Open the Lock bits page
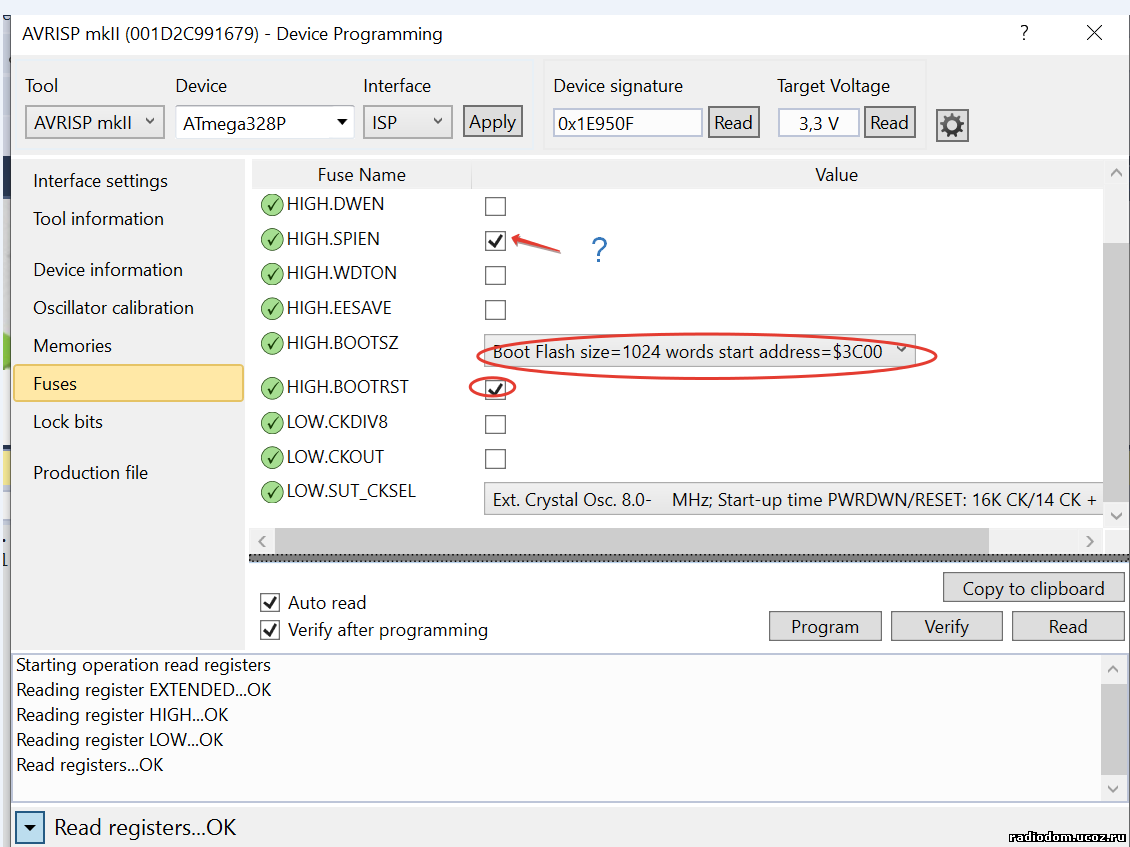 pos(68,422)
